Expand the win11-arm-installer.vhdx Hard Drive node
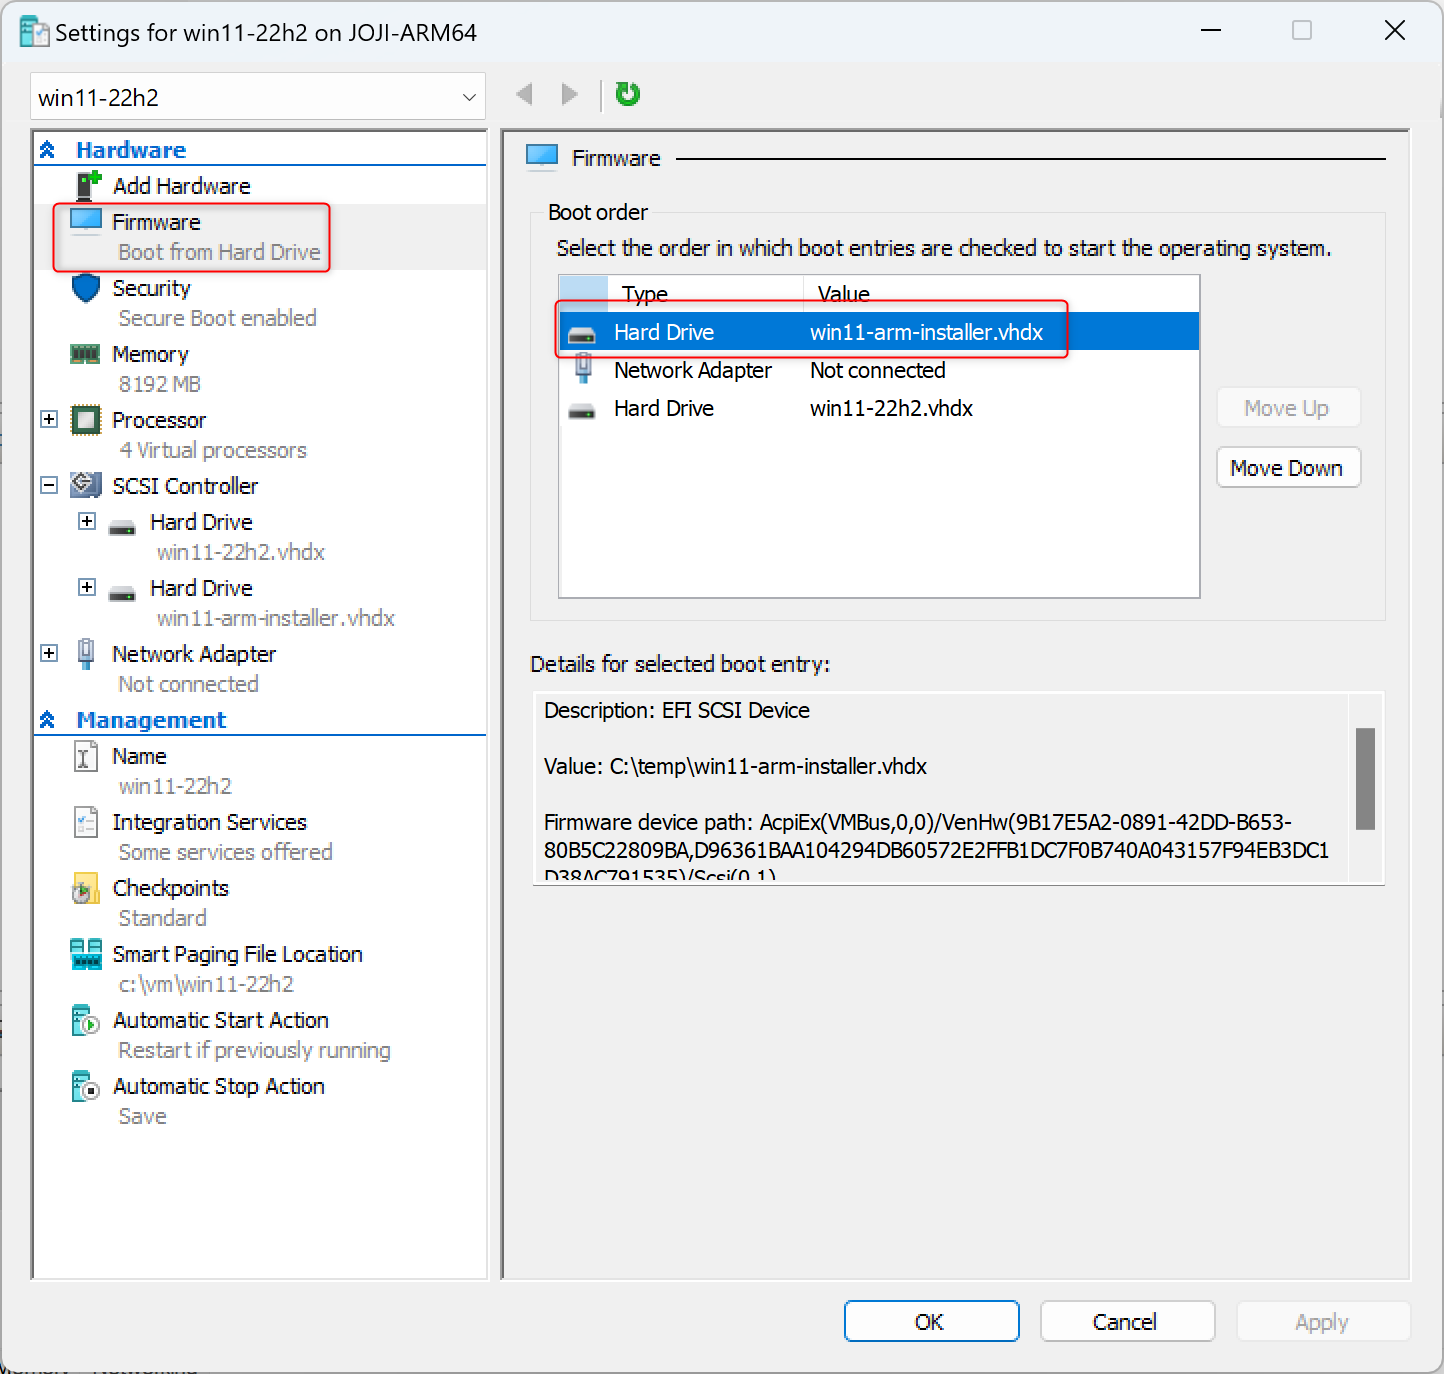1444x1374 pixels. [87, 587]
